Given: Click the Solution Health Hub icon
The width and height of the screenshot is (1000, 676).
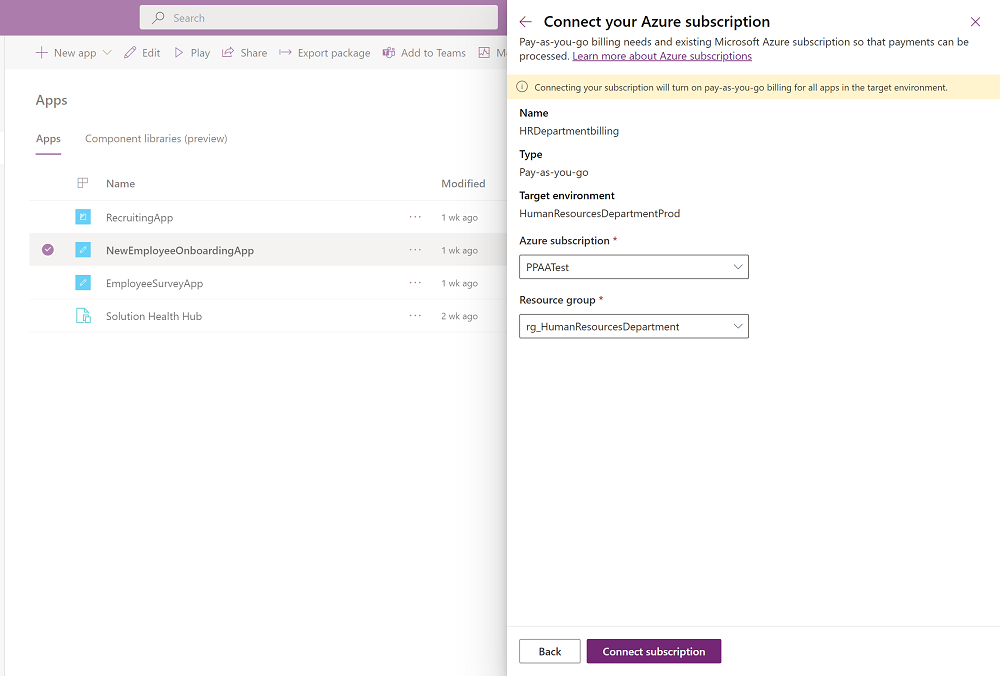Looking at the screenshot, I should (x=83, y=316).
